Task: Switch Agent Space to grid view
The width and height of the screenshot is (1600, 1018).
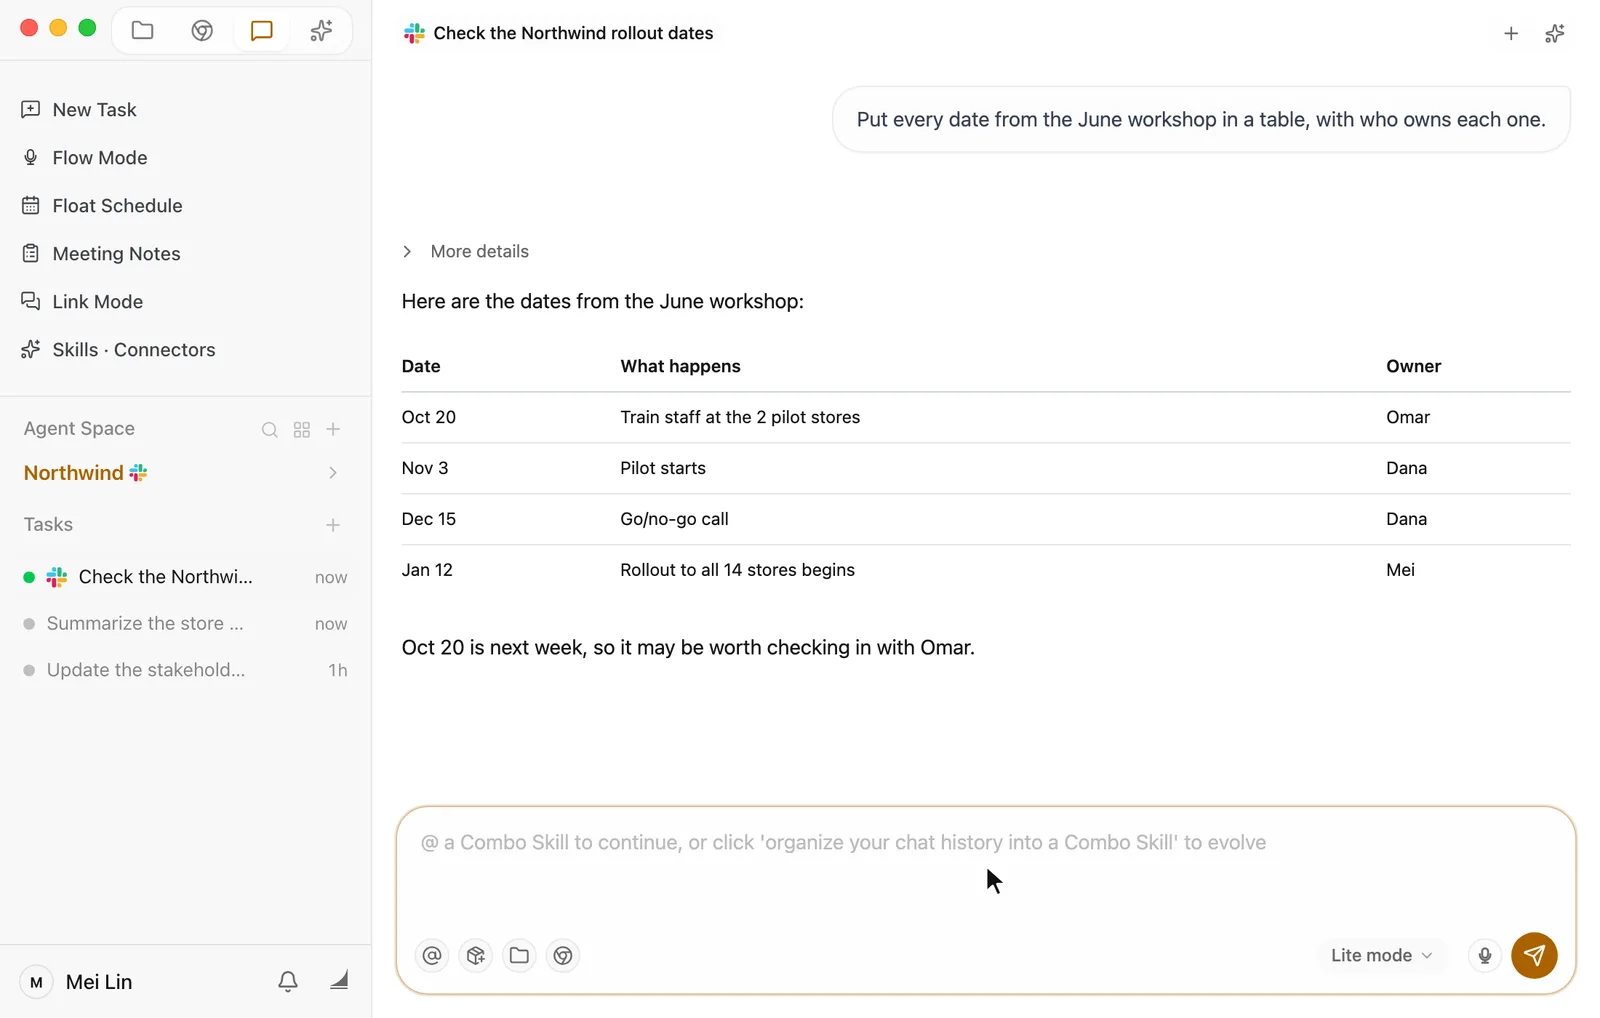Action: 302,429
